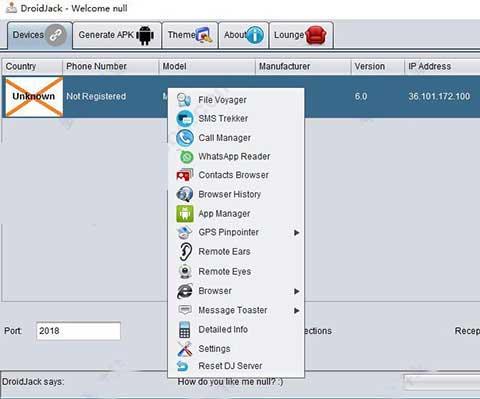
Task: Click the Port input field showing 2018
Action: pyautogui.click(x=78, y=331)
